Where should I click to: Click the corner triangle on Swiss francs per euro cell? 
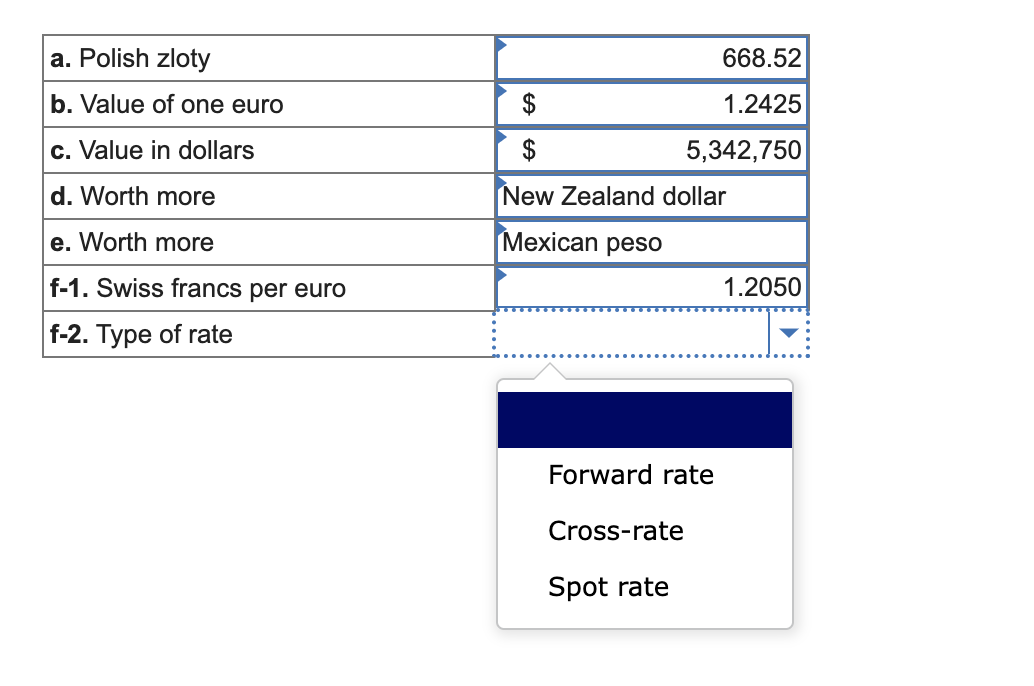[x=501, y=276]
